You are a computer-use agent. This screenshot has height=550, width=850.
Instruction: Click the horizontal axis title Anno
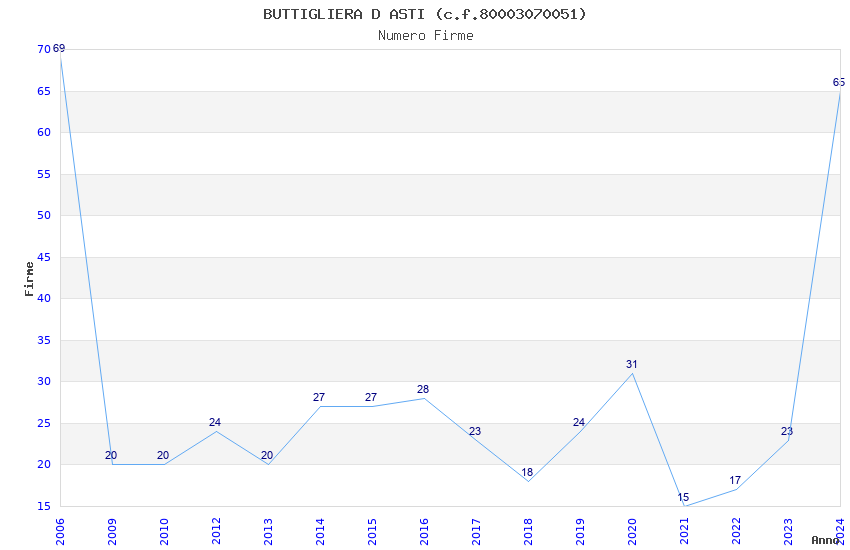point(825,540)
